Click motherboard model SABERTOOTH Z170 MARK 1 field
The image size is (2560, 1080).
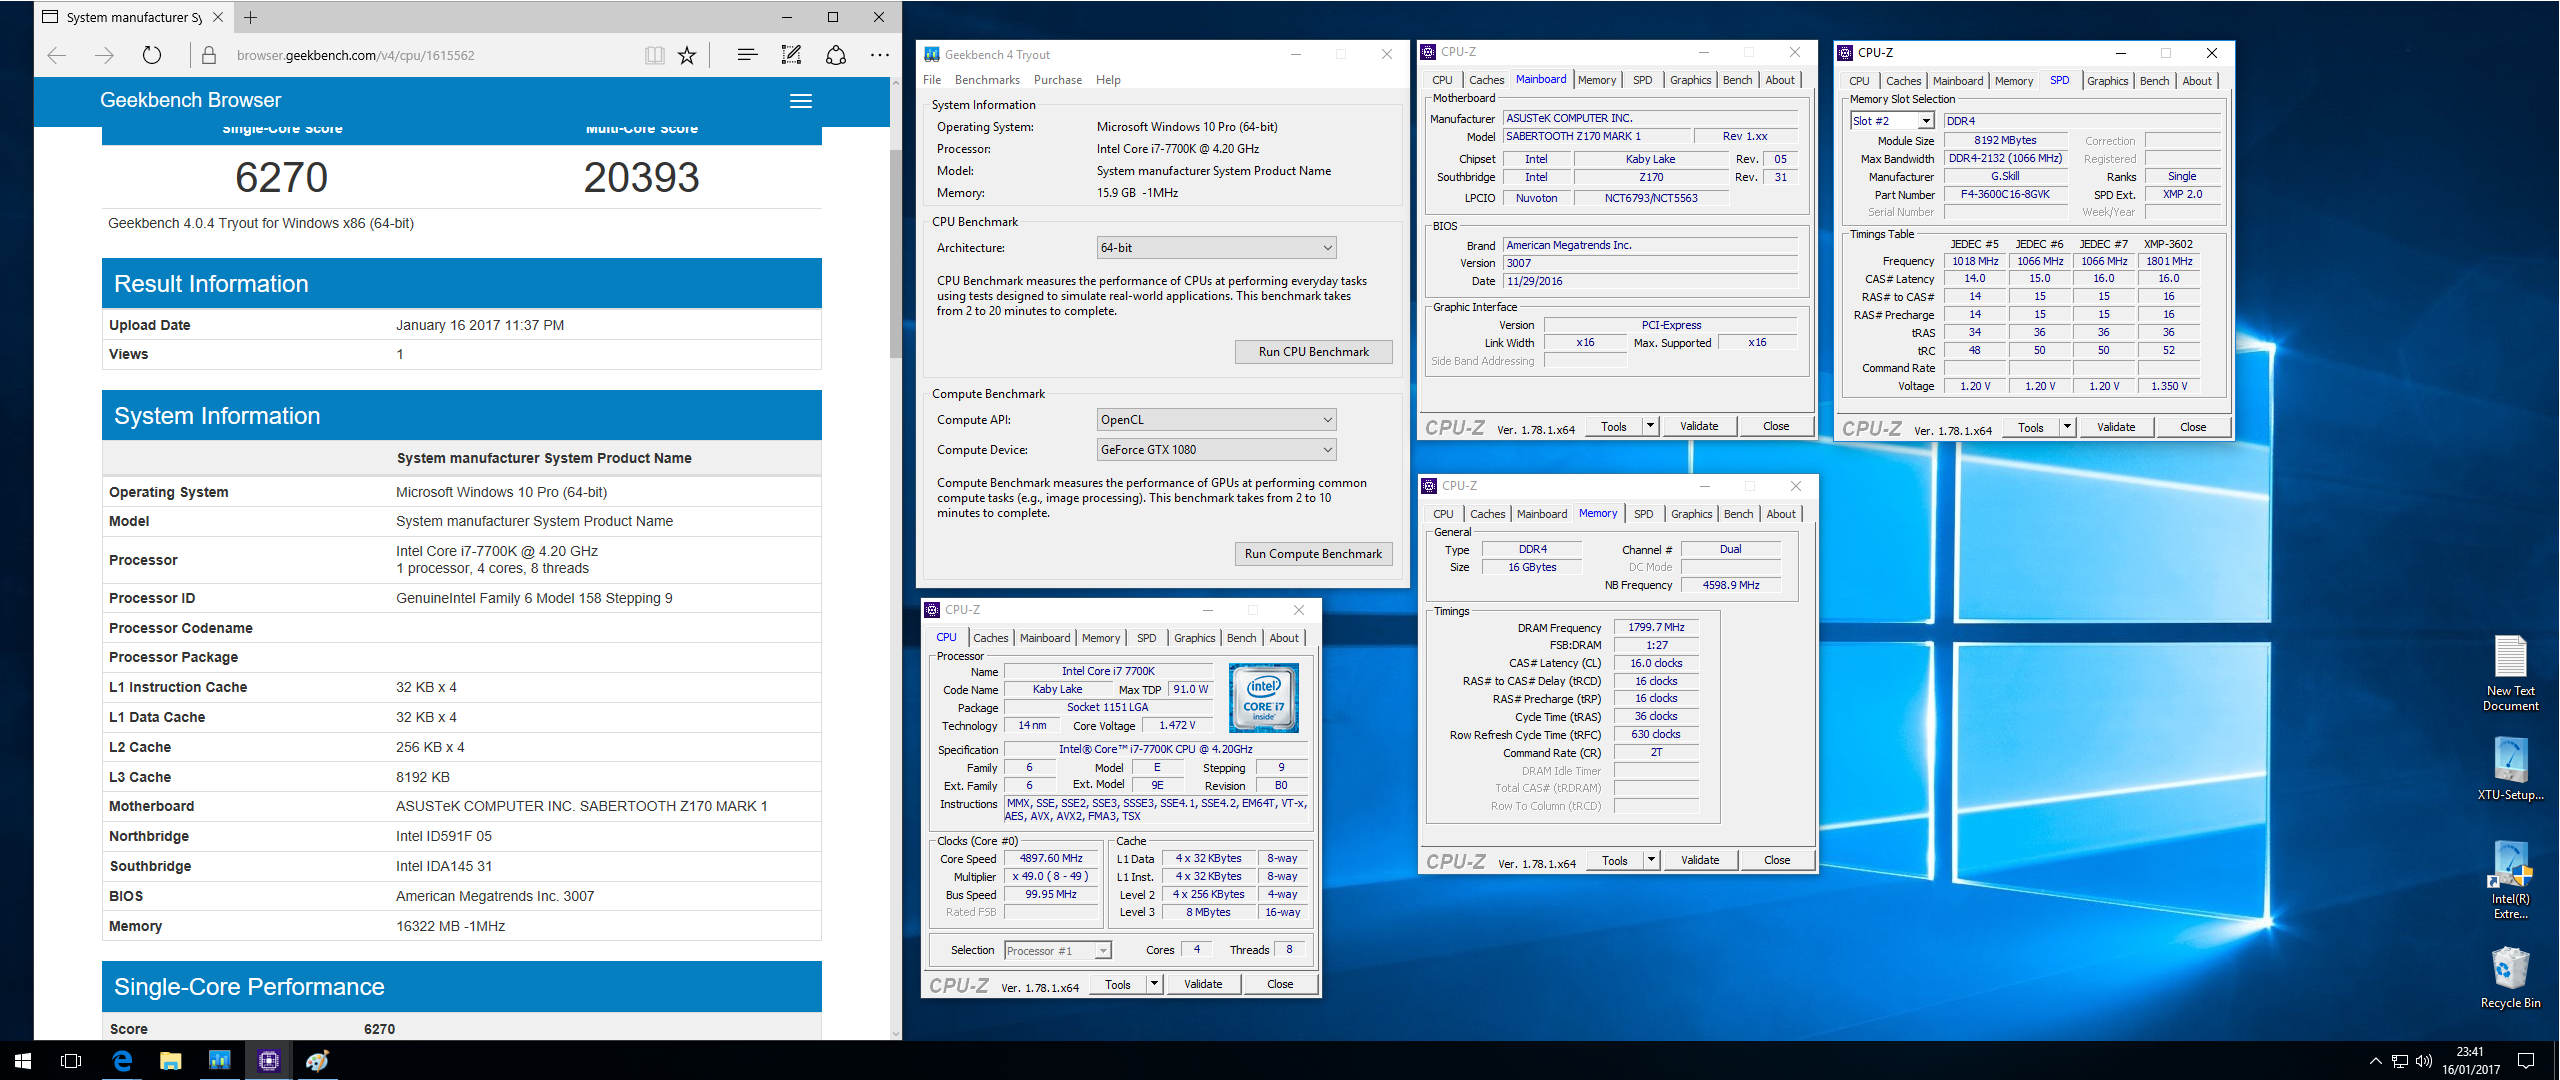tap(1597, 137)
